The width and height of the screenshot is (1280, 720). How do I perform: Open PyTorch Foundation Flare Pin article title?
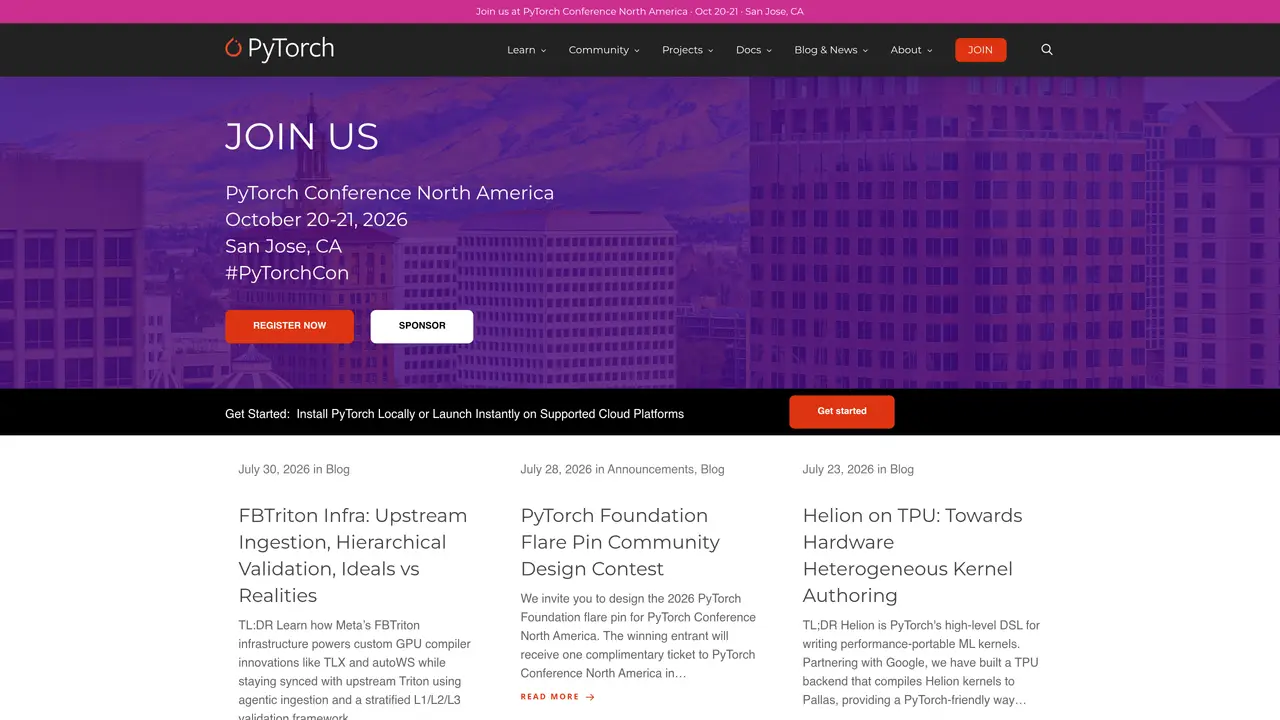click(x=620, y=542)
